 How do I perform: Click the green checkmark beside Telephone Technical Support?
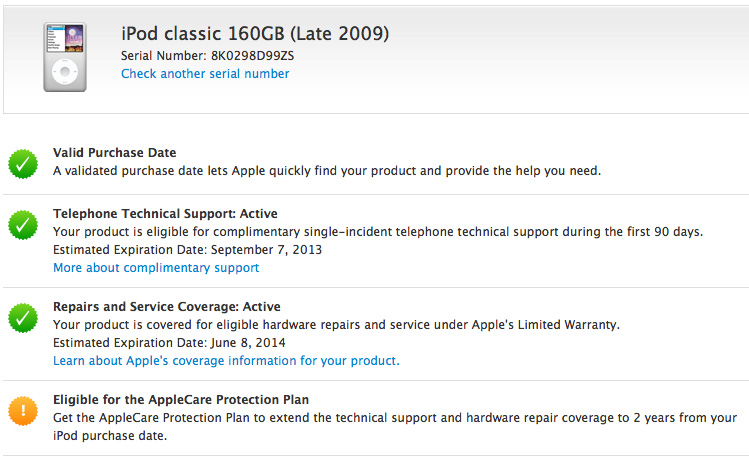pyautogui.click(x=23, y=224)
